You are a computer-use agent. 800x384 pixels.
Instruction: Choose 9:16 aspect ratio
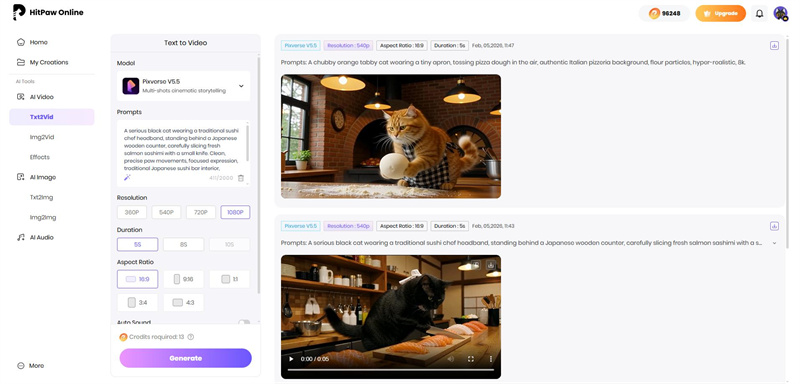[183, 279]
